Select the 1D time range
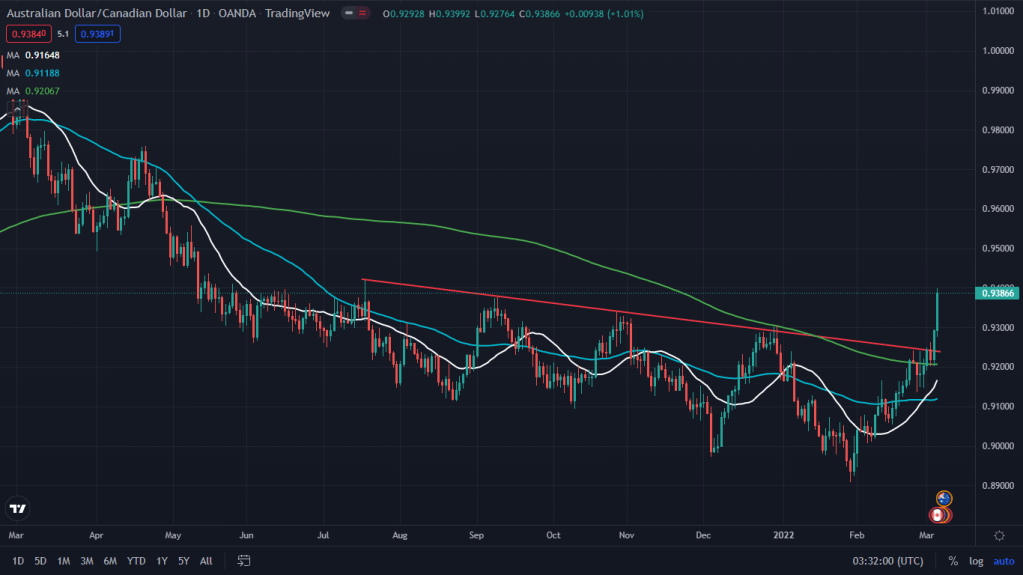This screenshot has height=575, width=1023. (18, 561)
